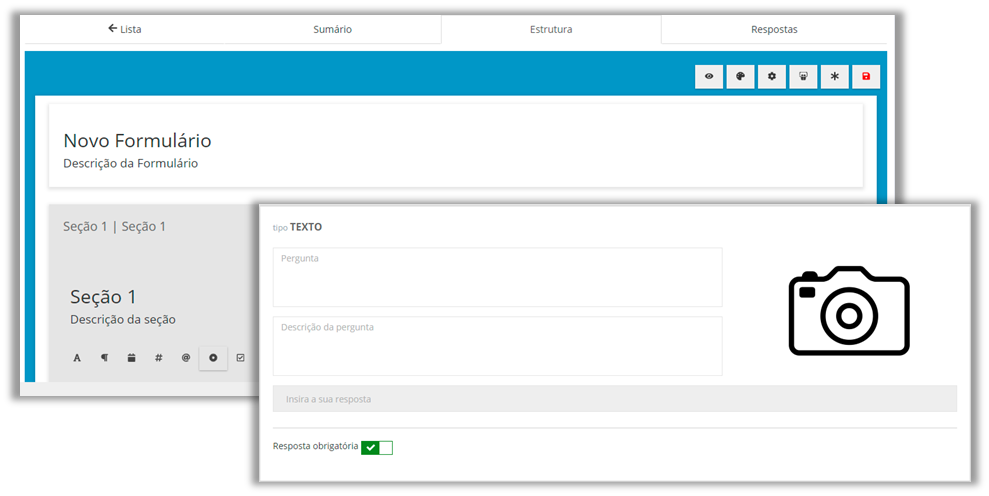Add a number question (hash icon)

tap(158, 358)
